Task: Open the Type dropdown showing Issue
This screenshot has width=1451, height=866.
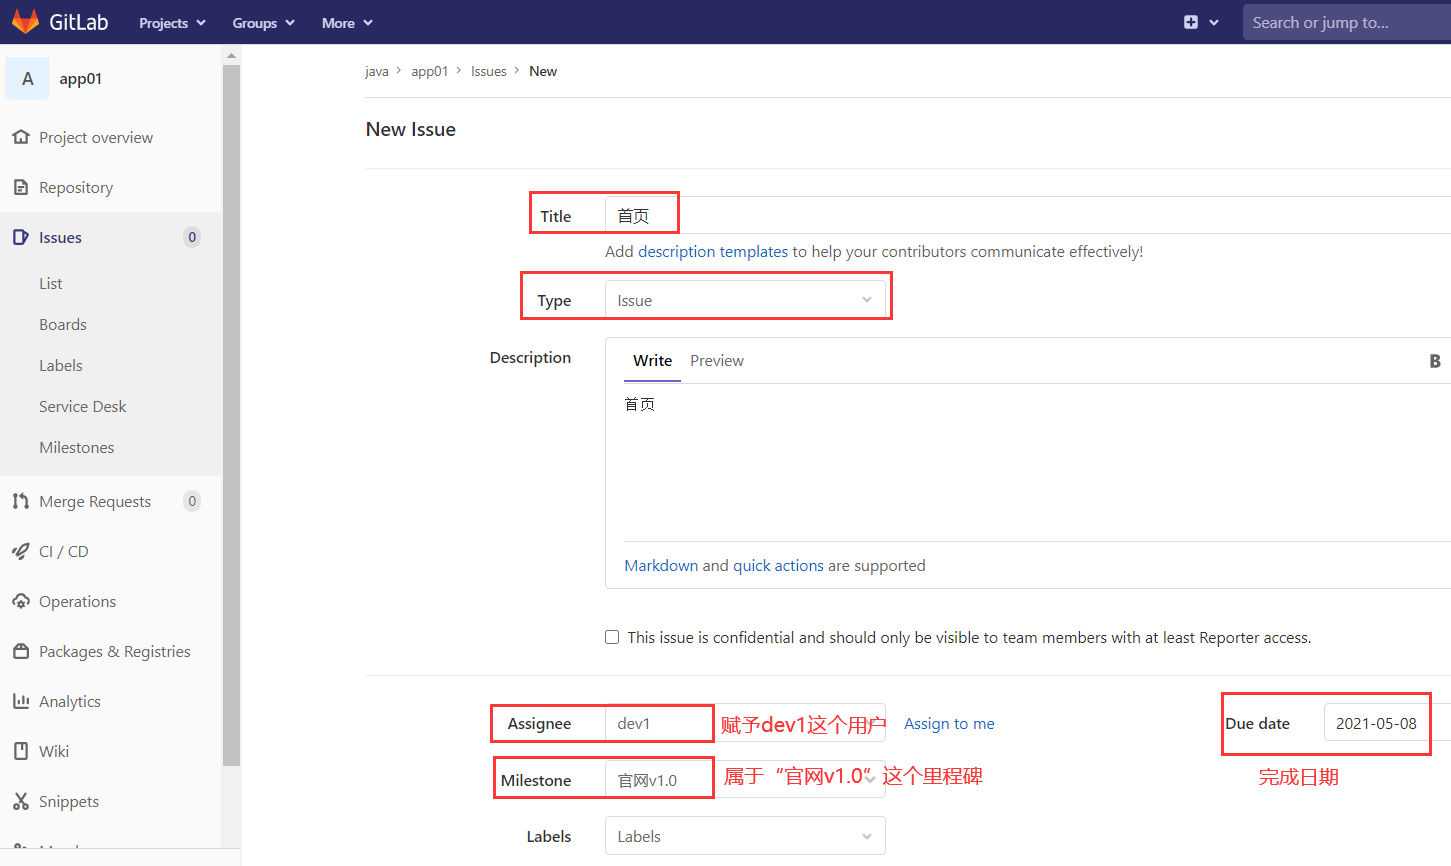Action: point(745,300)
